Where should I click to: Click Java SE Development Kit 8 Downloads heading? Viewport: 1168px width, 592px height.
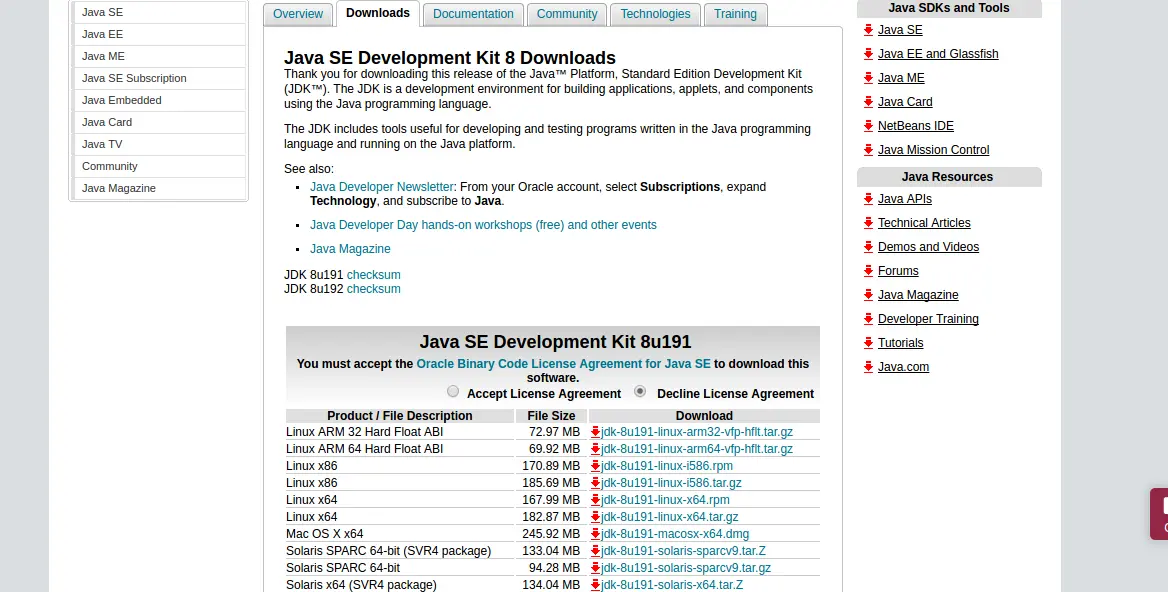(450, 58)
